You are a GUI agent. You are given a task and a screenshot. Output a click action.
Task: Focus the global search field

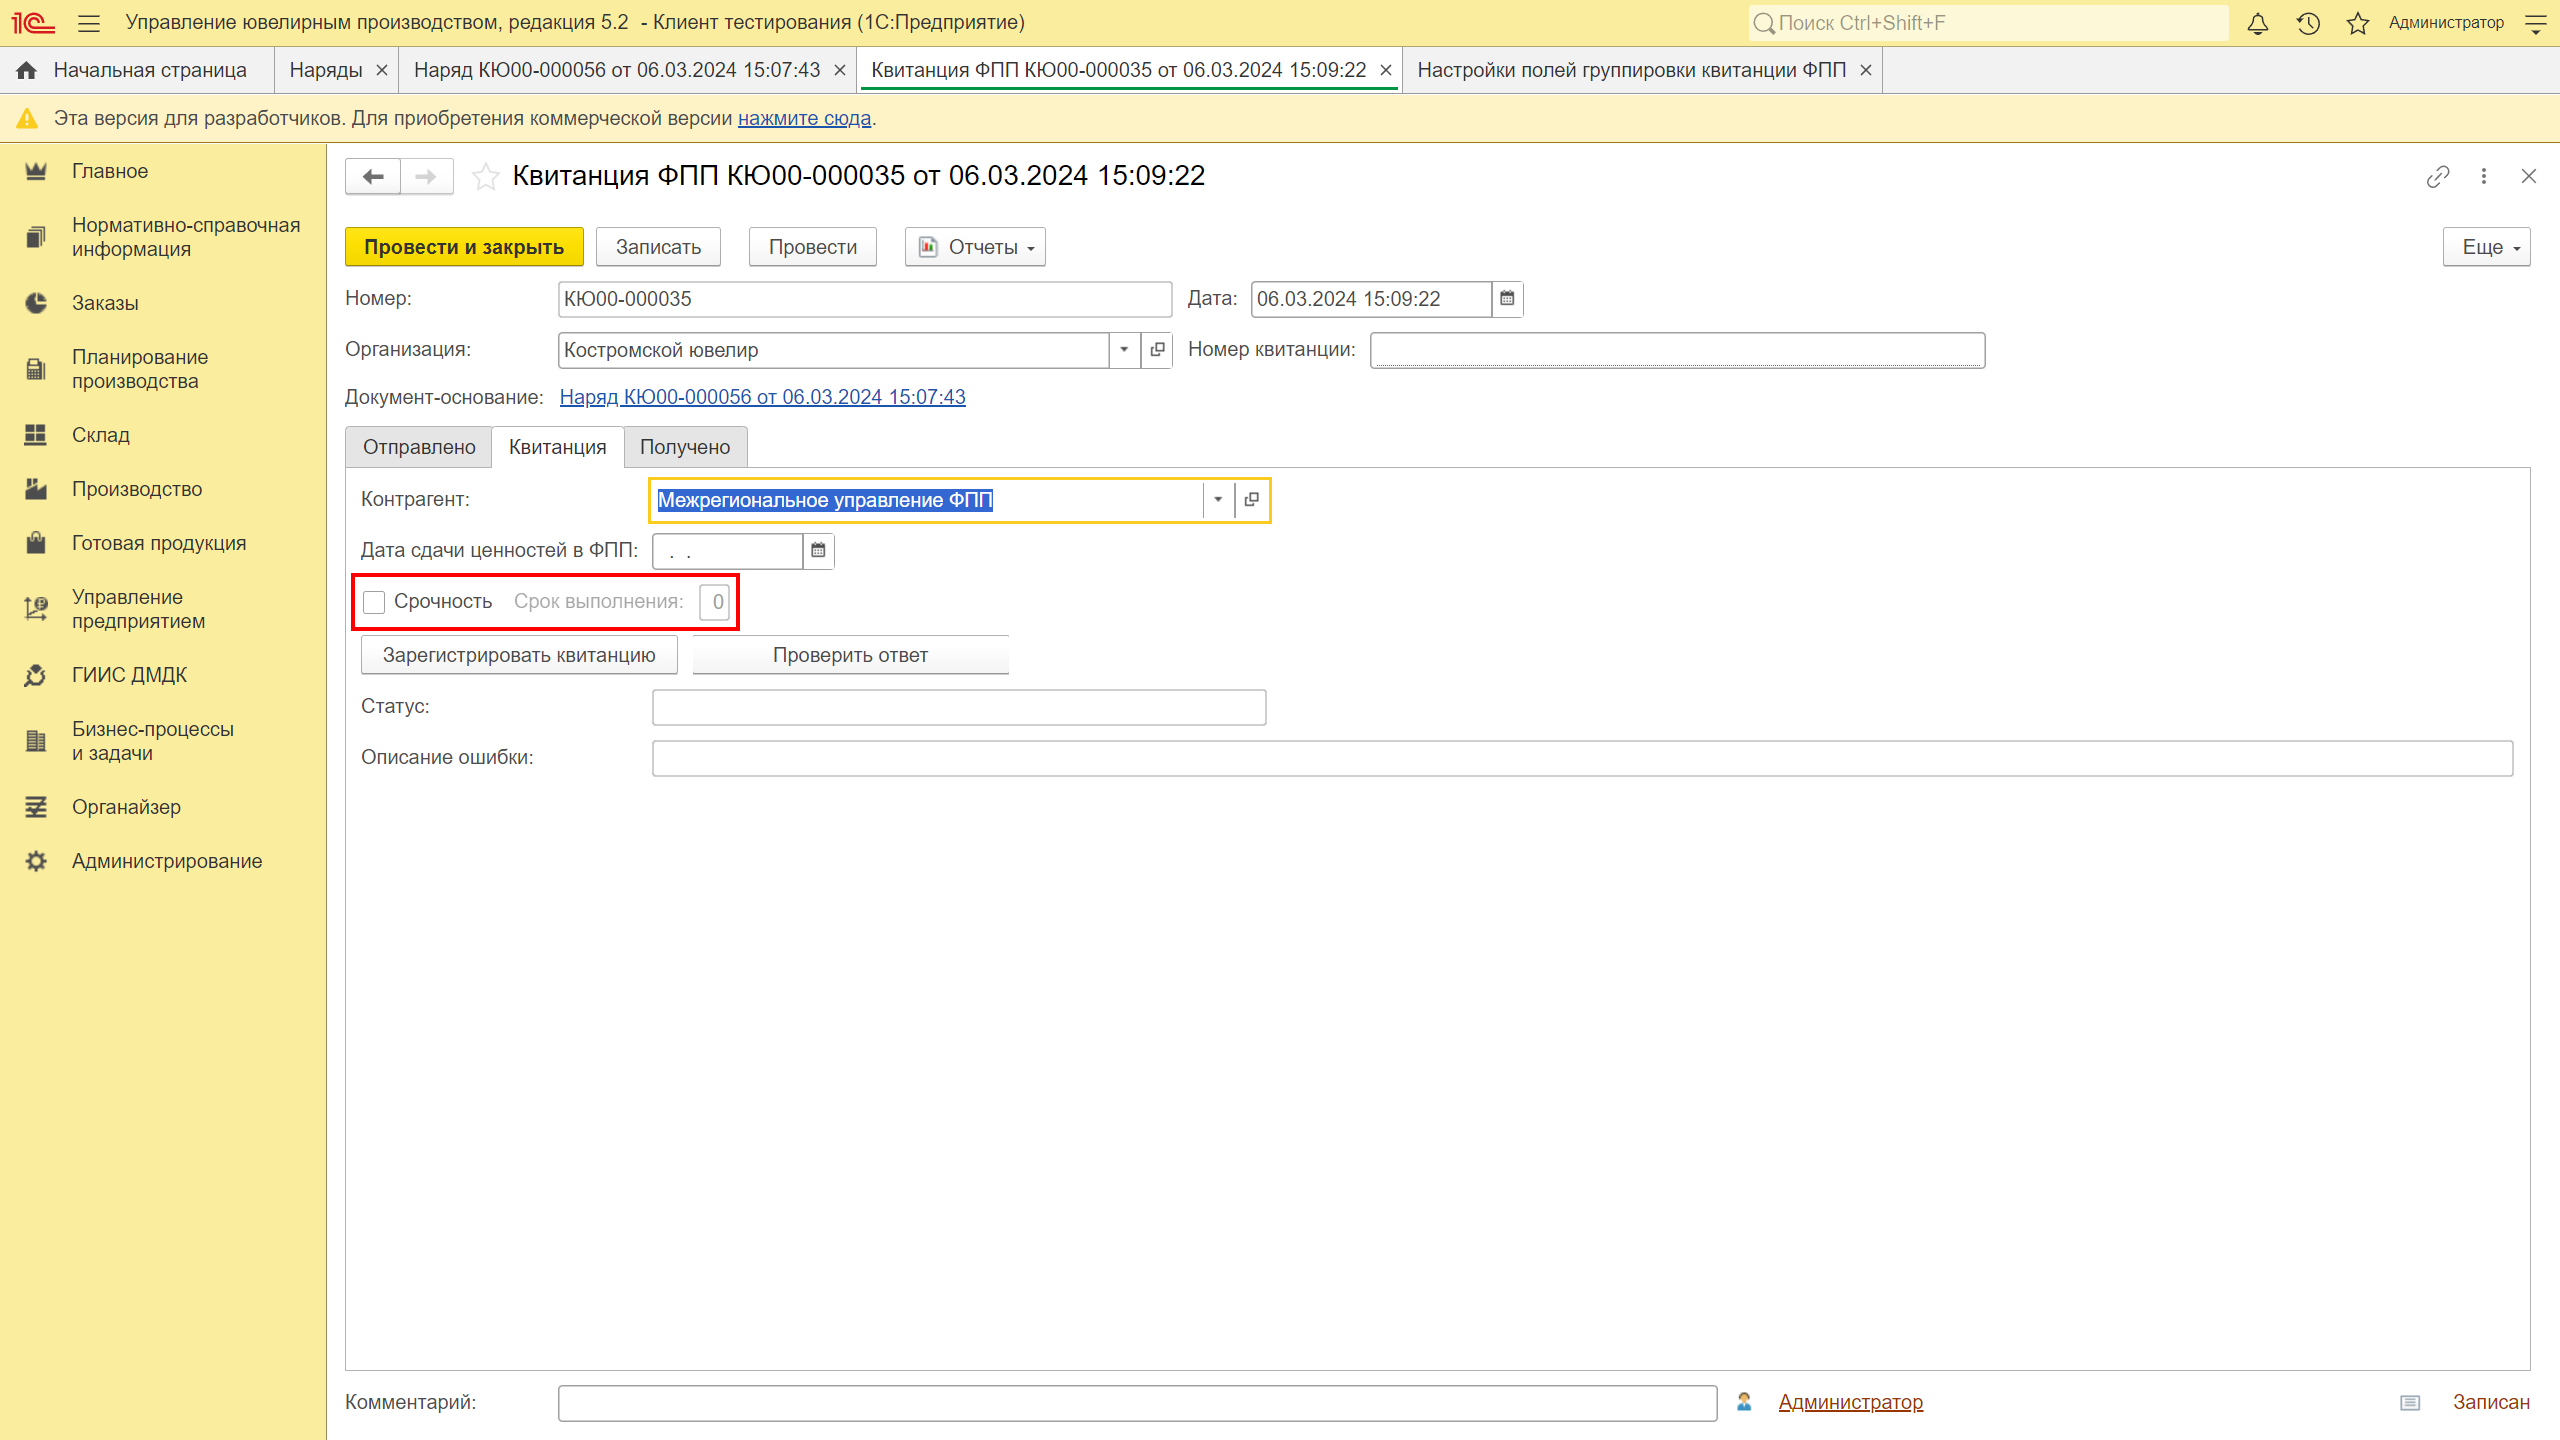click(x=1988, y=23)
